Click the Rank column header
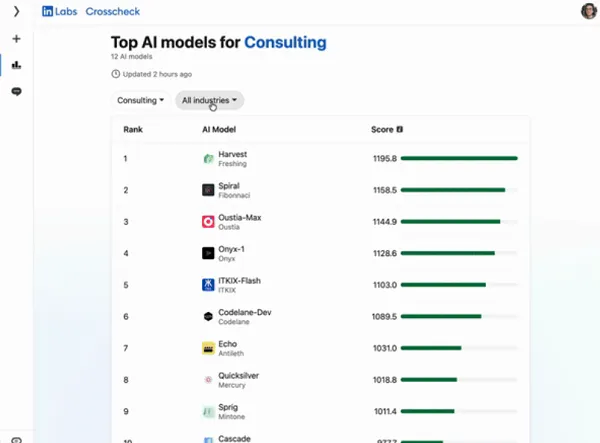The width and height of the screenshot is (600, 443). click(x=133, y=129)
